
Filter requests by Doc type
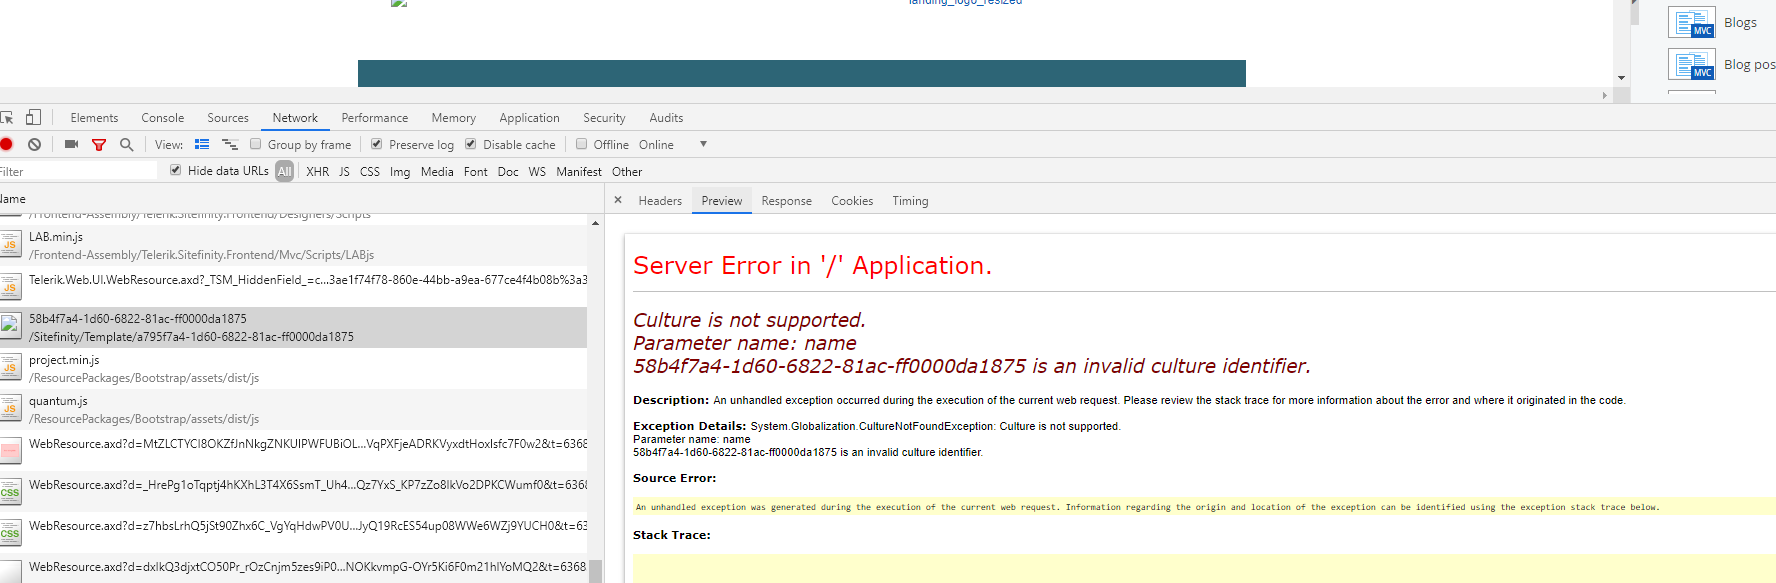pos(508,172)
